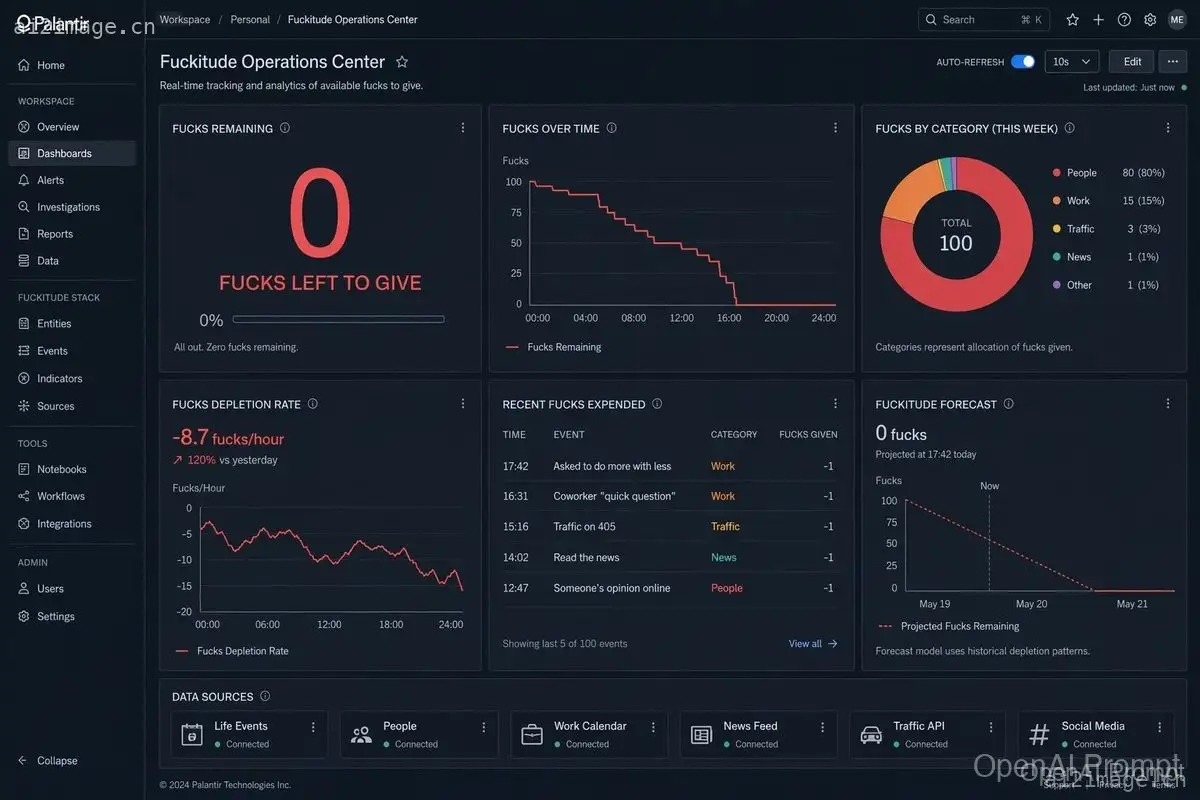Open Traffic API source options menu
1200x800 pixels.
(x=991, y=727)
